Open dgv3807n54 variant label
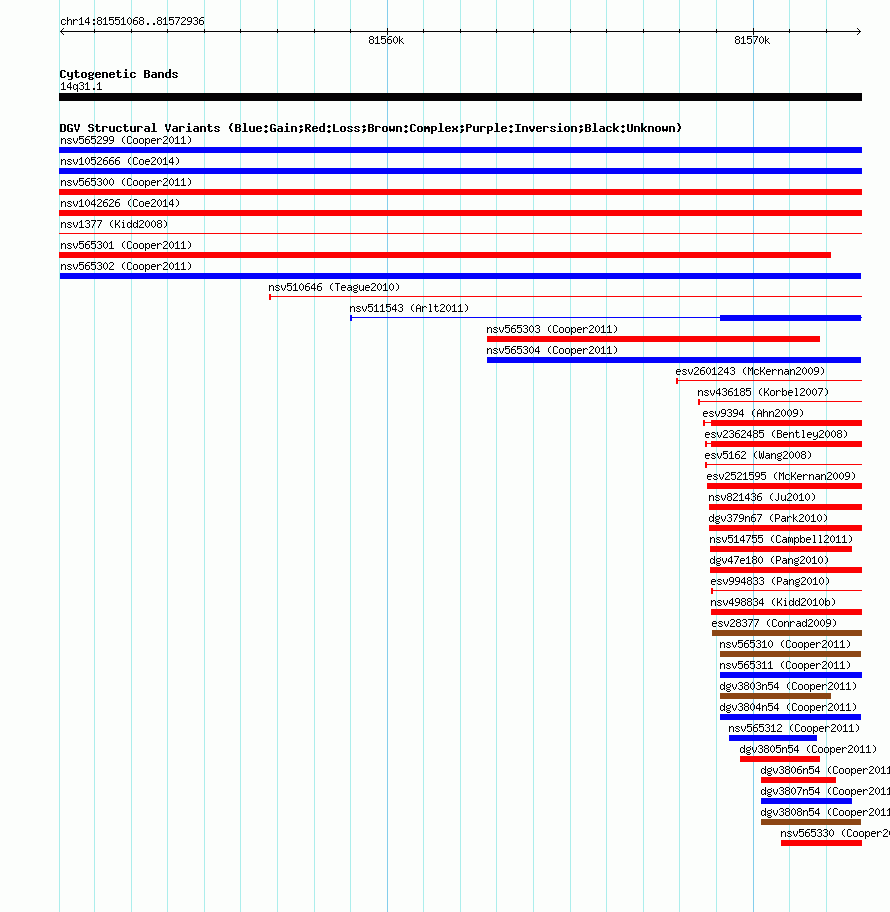 point(825,791)
